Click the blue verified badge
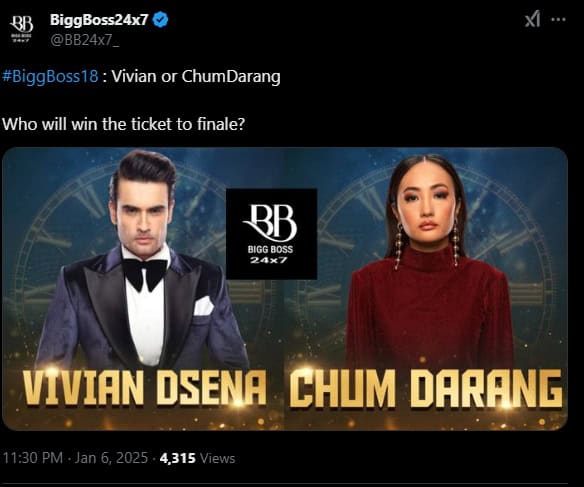The width and height of the screenshot is (584, 487). tap(161, 20)
